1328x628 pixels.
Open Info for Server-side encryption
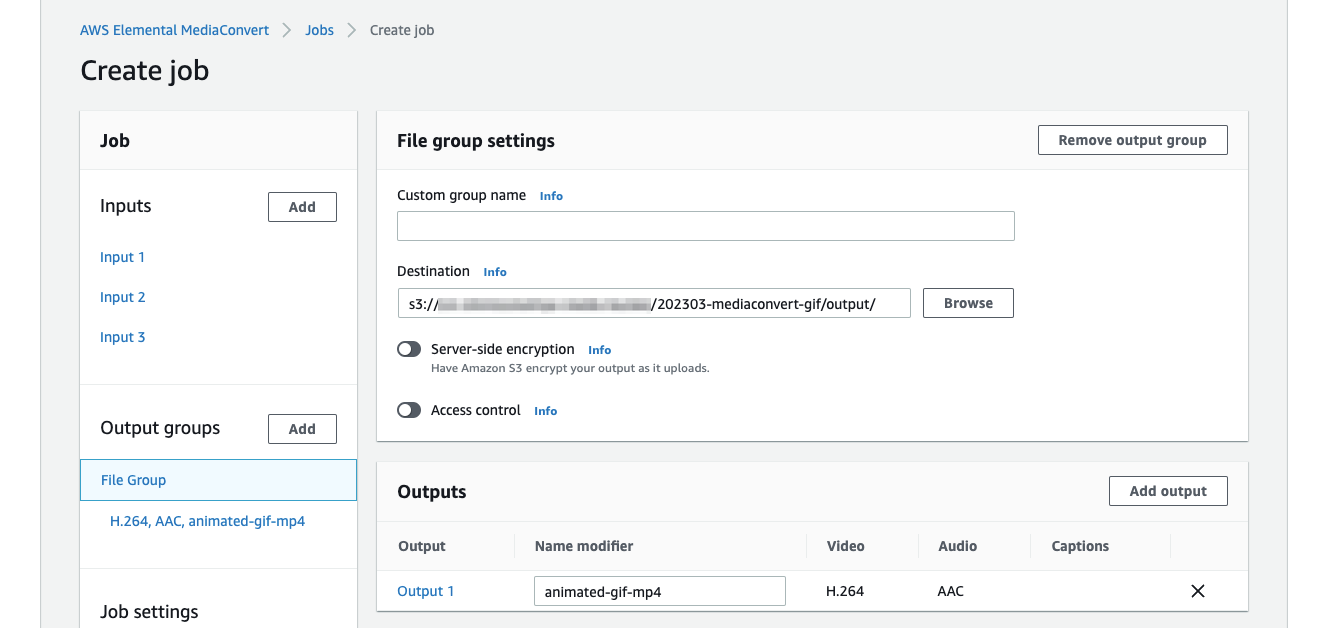pyautogui.click(x=599, y=350)
